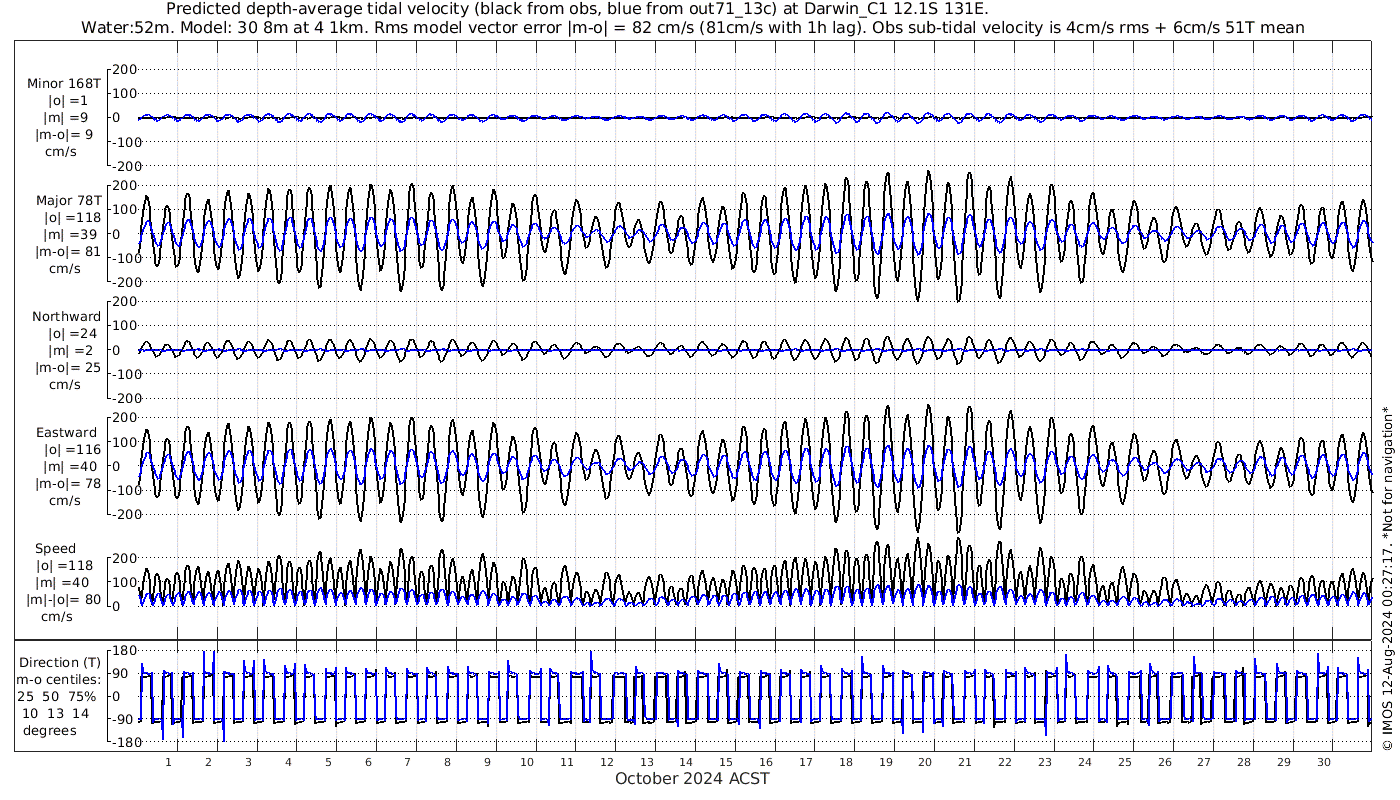Image resolution: width=1400 pixels, height=800 pixels.
Task: Click day '20' on the time axis
Action: pyautogui.click(x=925, y=762)
